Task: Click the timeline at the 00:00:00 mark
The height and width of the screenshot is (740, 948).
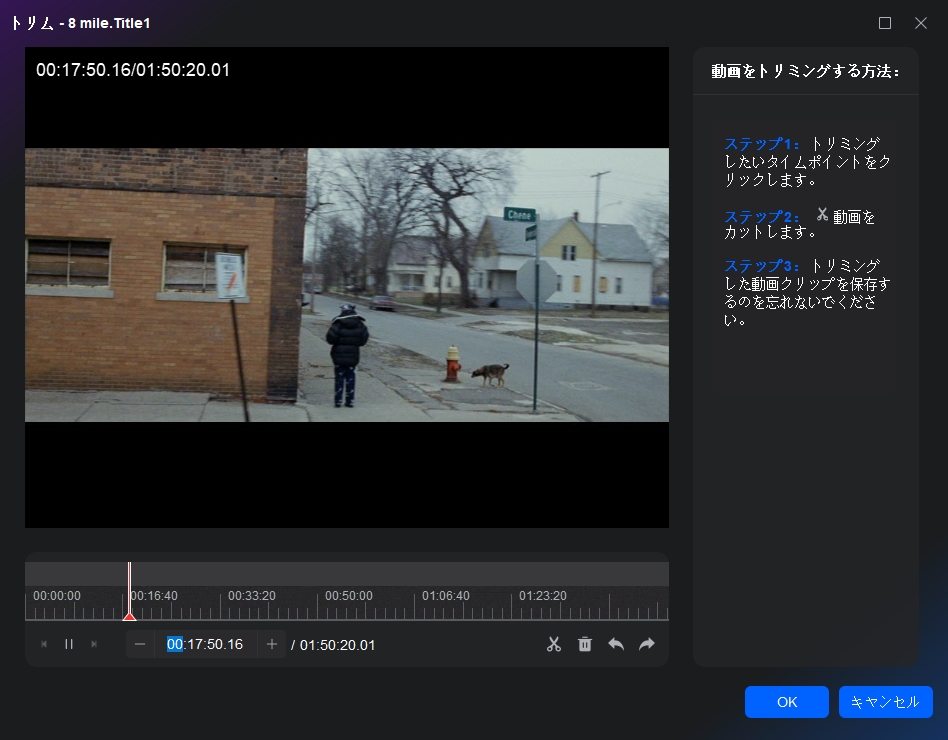Action: tap(57, 596)
